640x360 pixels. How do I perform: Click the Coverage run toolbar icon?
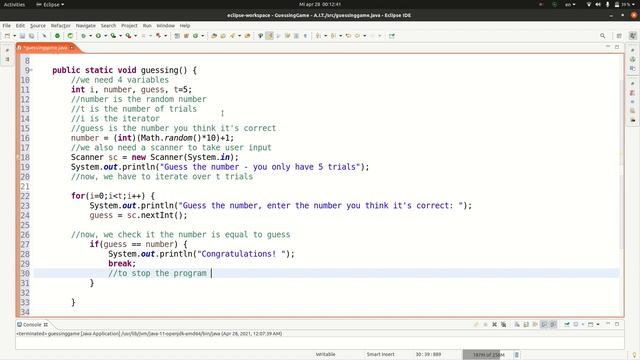(x=113, y=36)
